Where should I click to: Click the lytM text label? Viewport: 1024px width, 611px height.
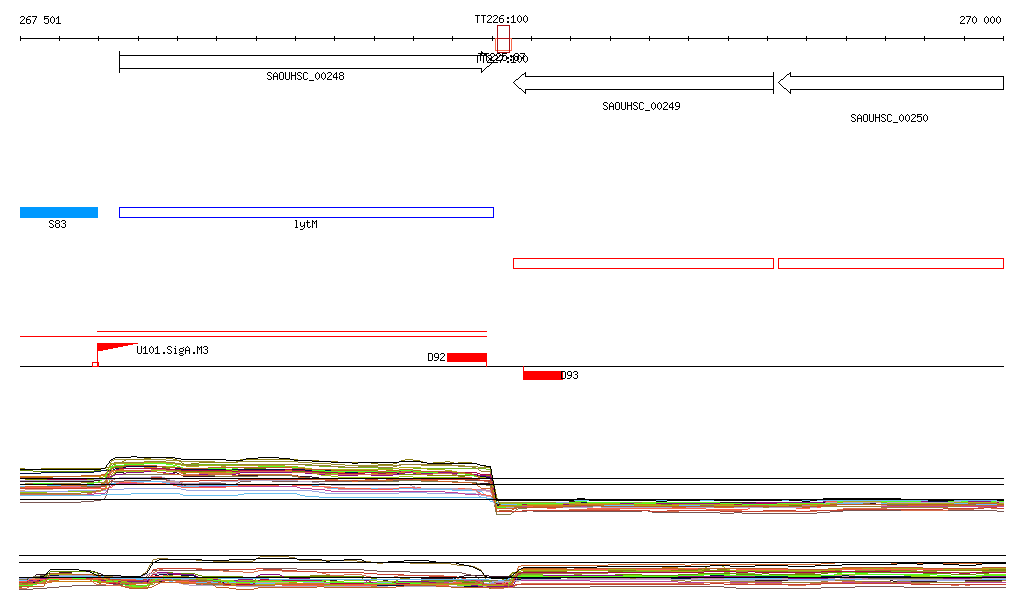click(x=306, y=225)
